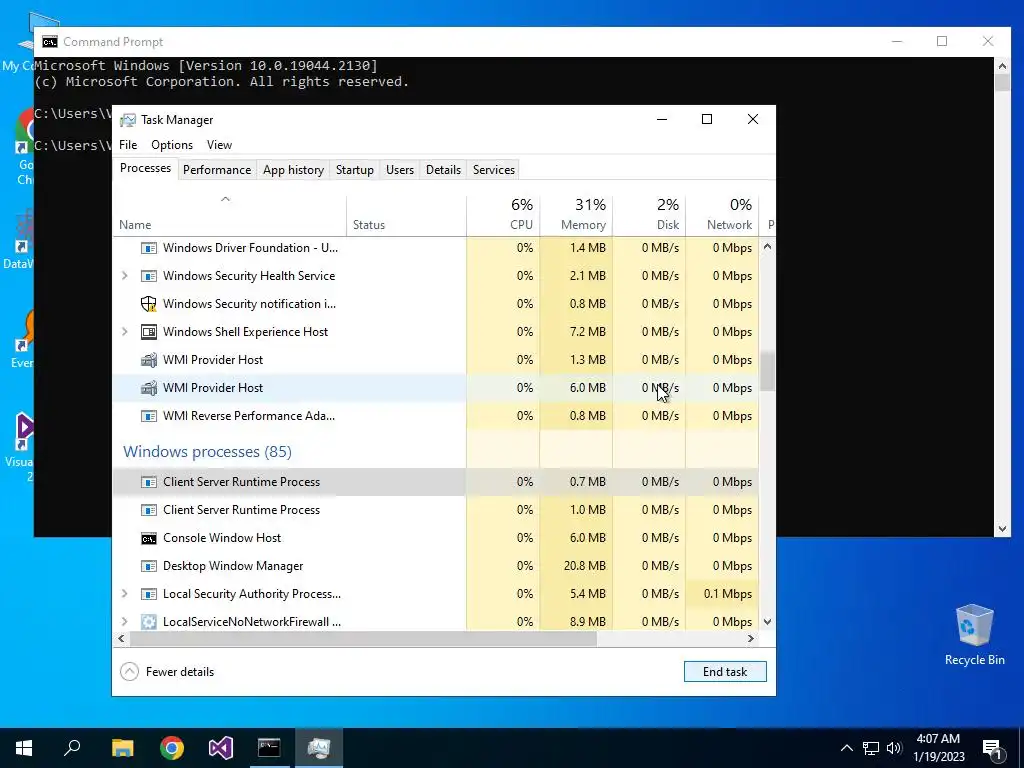1024x768 pixels.
Task: Open the File menu
Action: 128,145
